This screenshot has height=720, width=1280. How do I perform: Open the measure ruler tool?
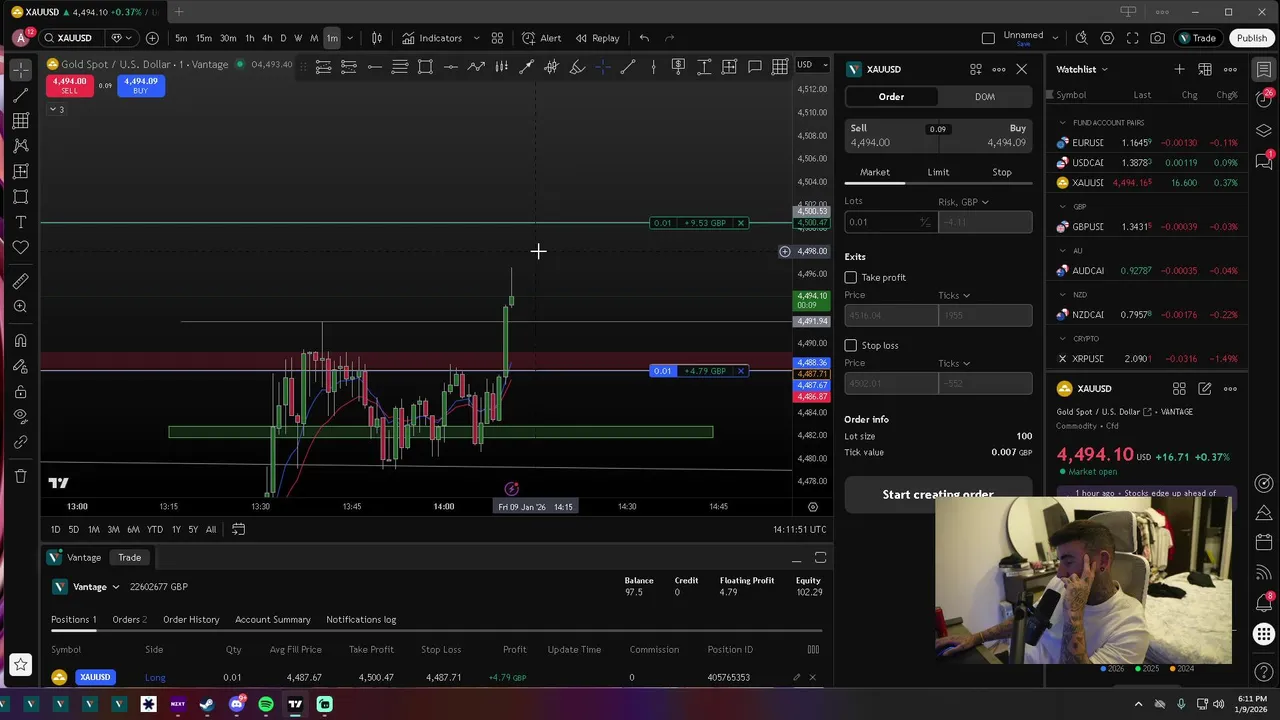pos(20,281)
